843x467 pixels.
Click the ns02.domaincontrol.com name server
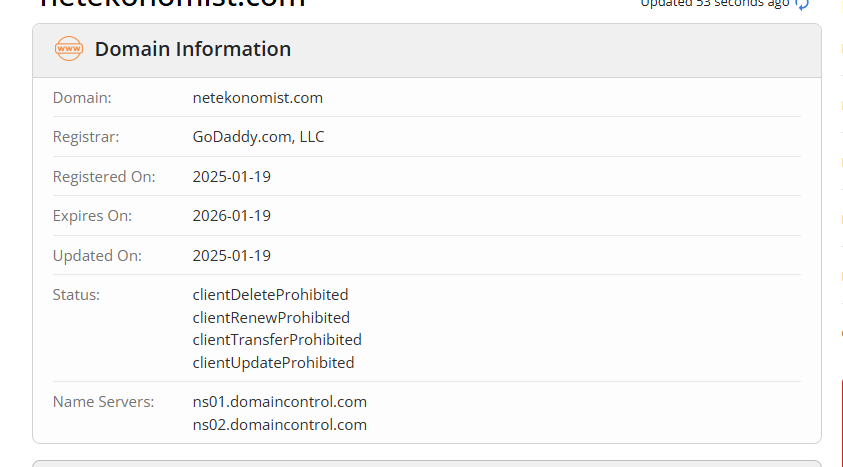point(280,425)
